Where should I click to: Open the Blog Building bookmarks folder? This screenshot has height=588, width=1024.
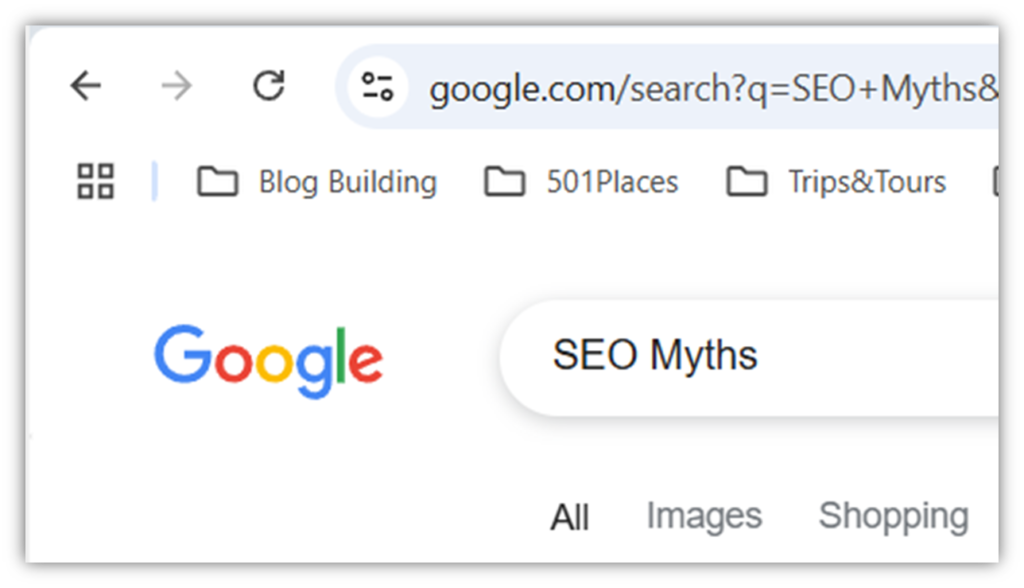[347, 182]
